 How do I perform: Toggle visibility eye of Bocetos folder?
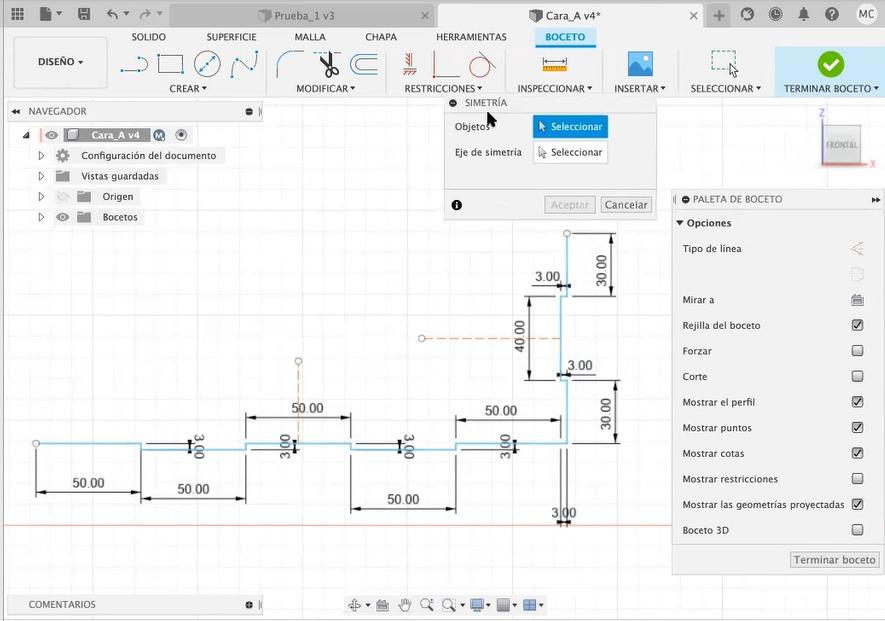(63, 217)
